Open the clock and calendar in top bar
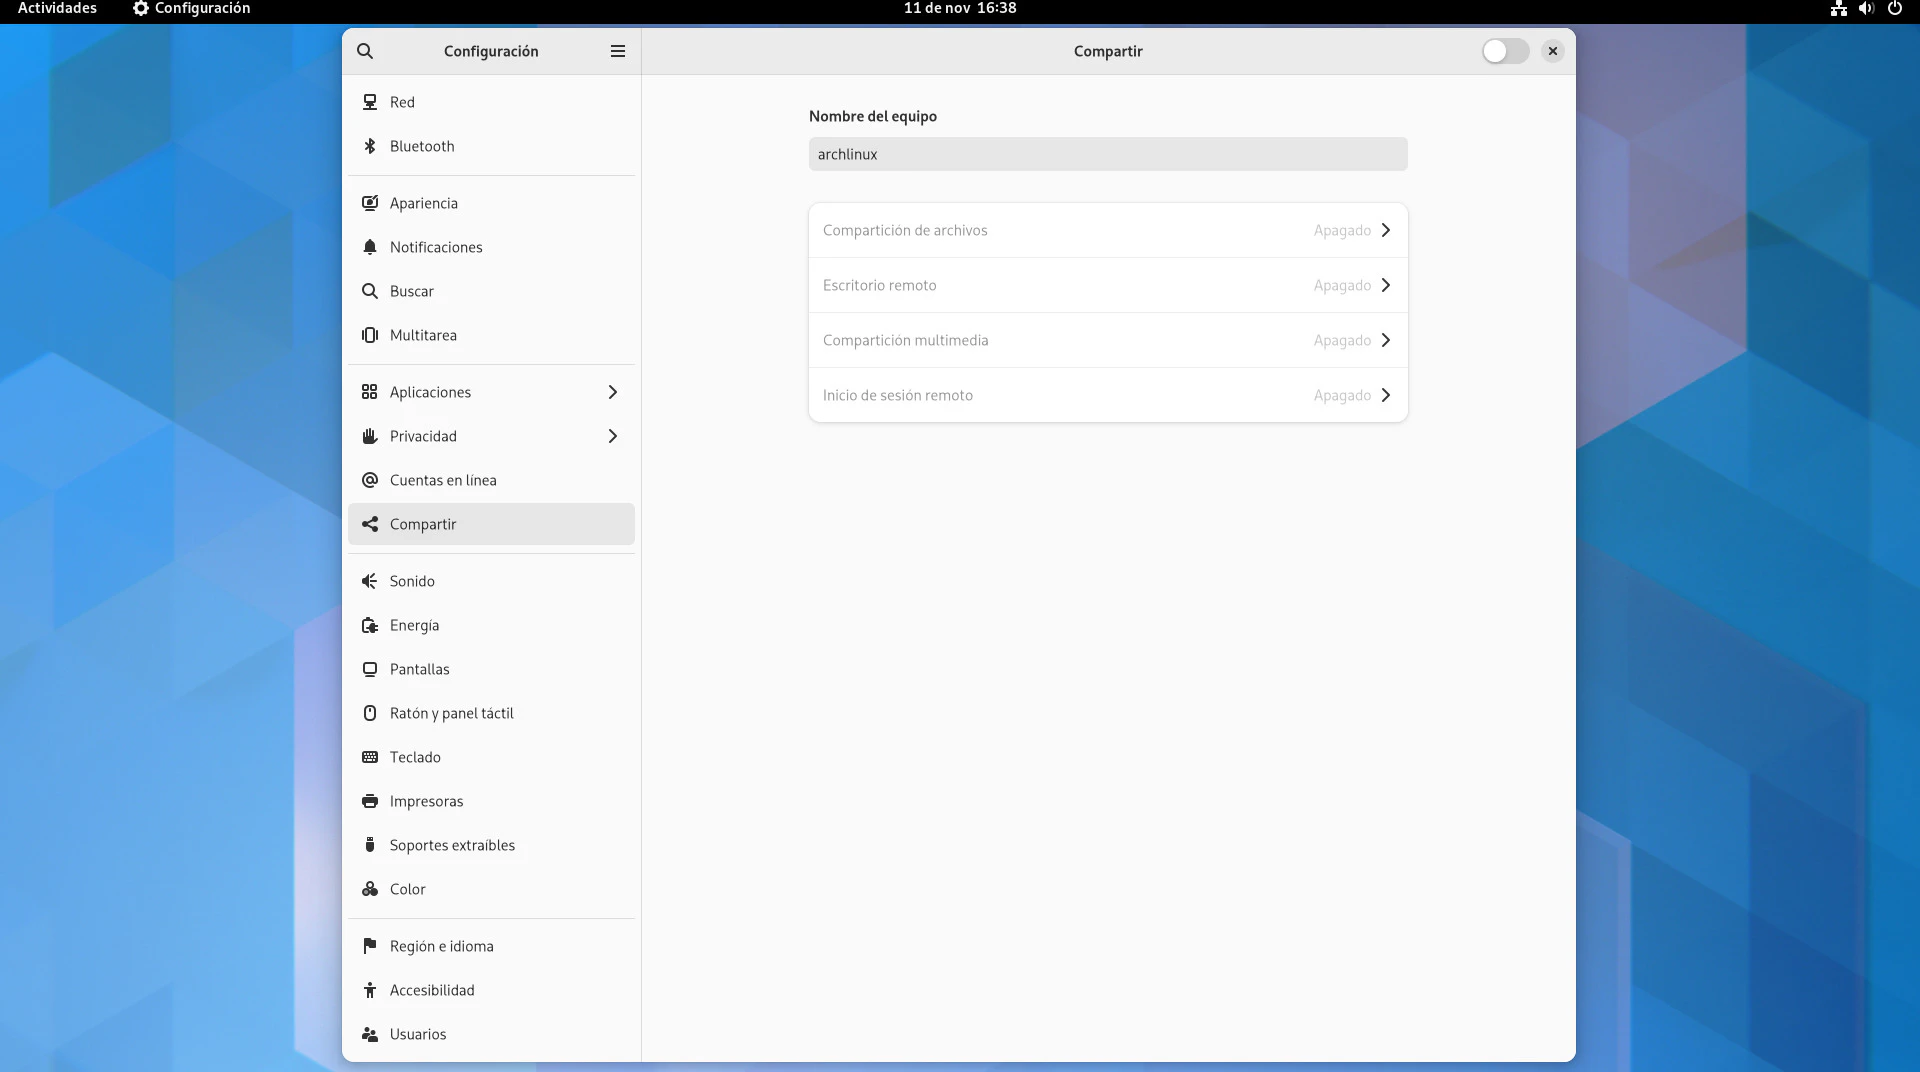This screenshot has height=1072, width=1920. pos(959,8)
